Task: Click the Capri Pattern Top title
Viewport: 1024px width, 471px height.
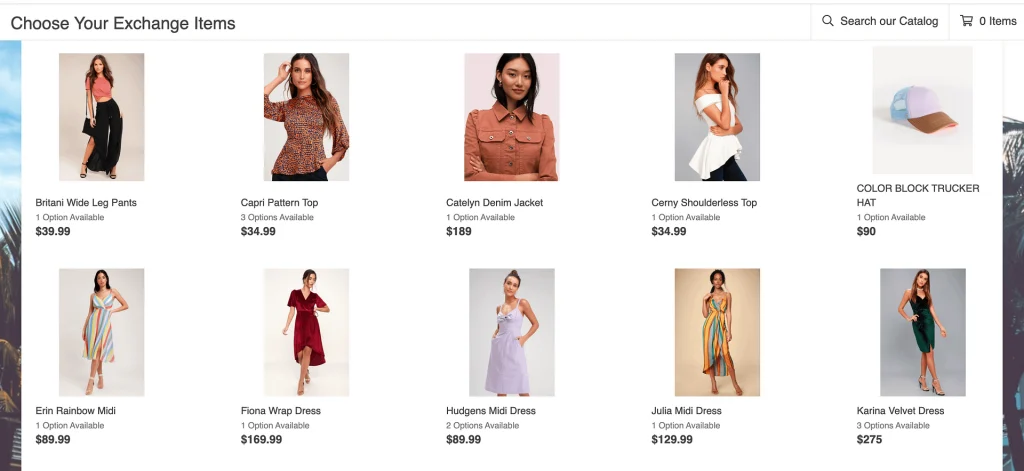Action: (279, 203)
